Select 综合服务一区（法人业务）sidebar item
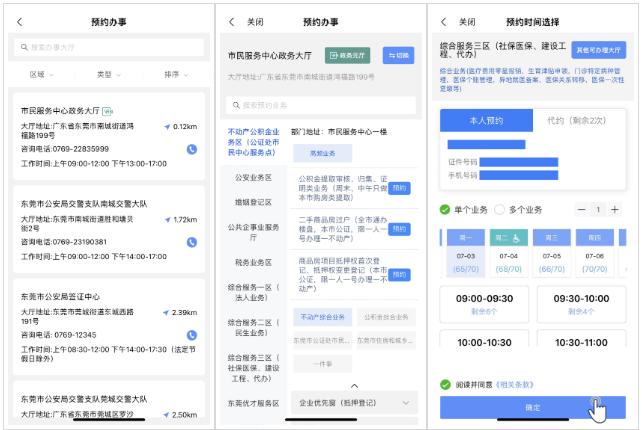The height and width of the screenshot is (430, 642). pyautogui.click(x=253, y=292)
